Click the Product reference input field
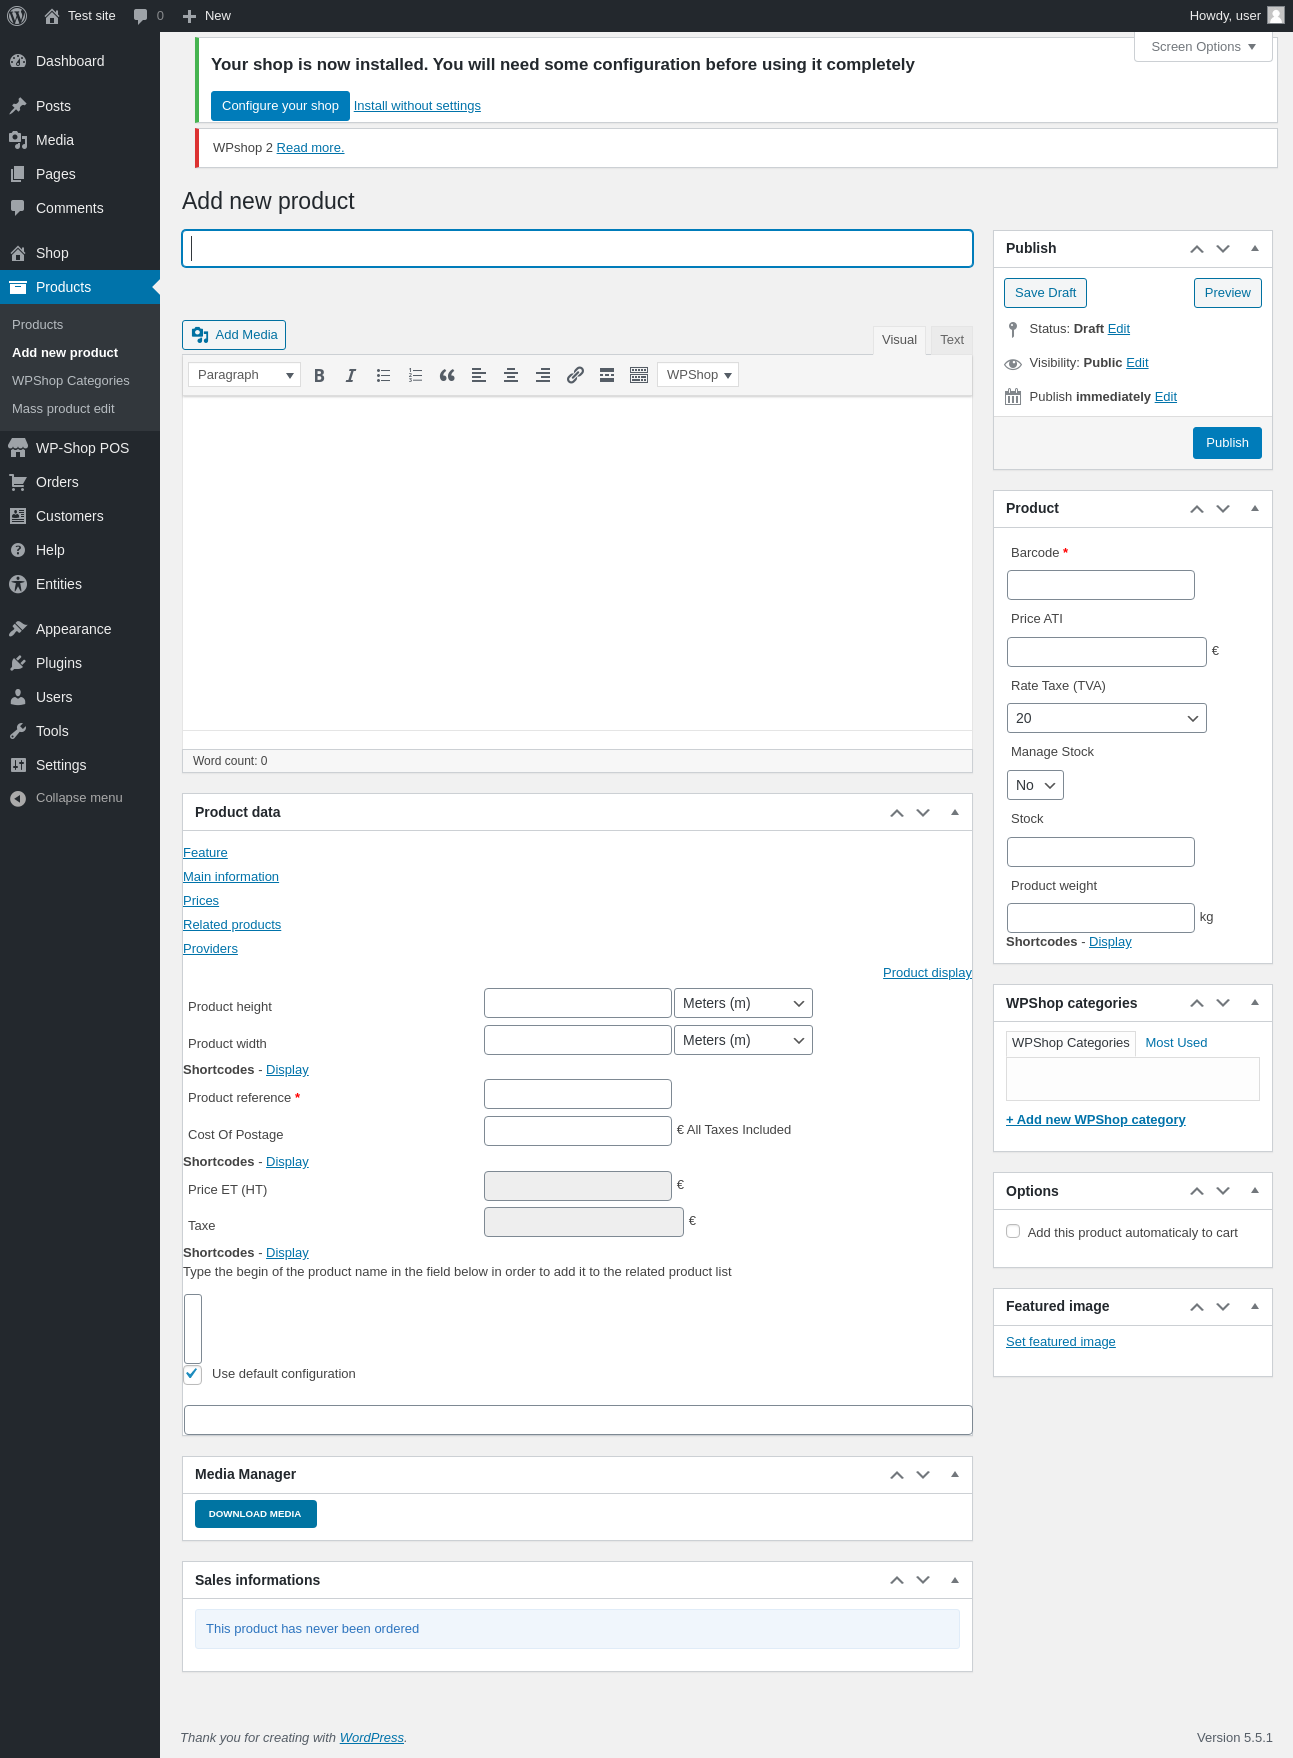This screenshot has width=1293, height=1758. tap(577, 1094)
